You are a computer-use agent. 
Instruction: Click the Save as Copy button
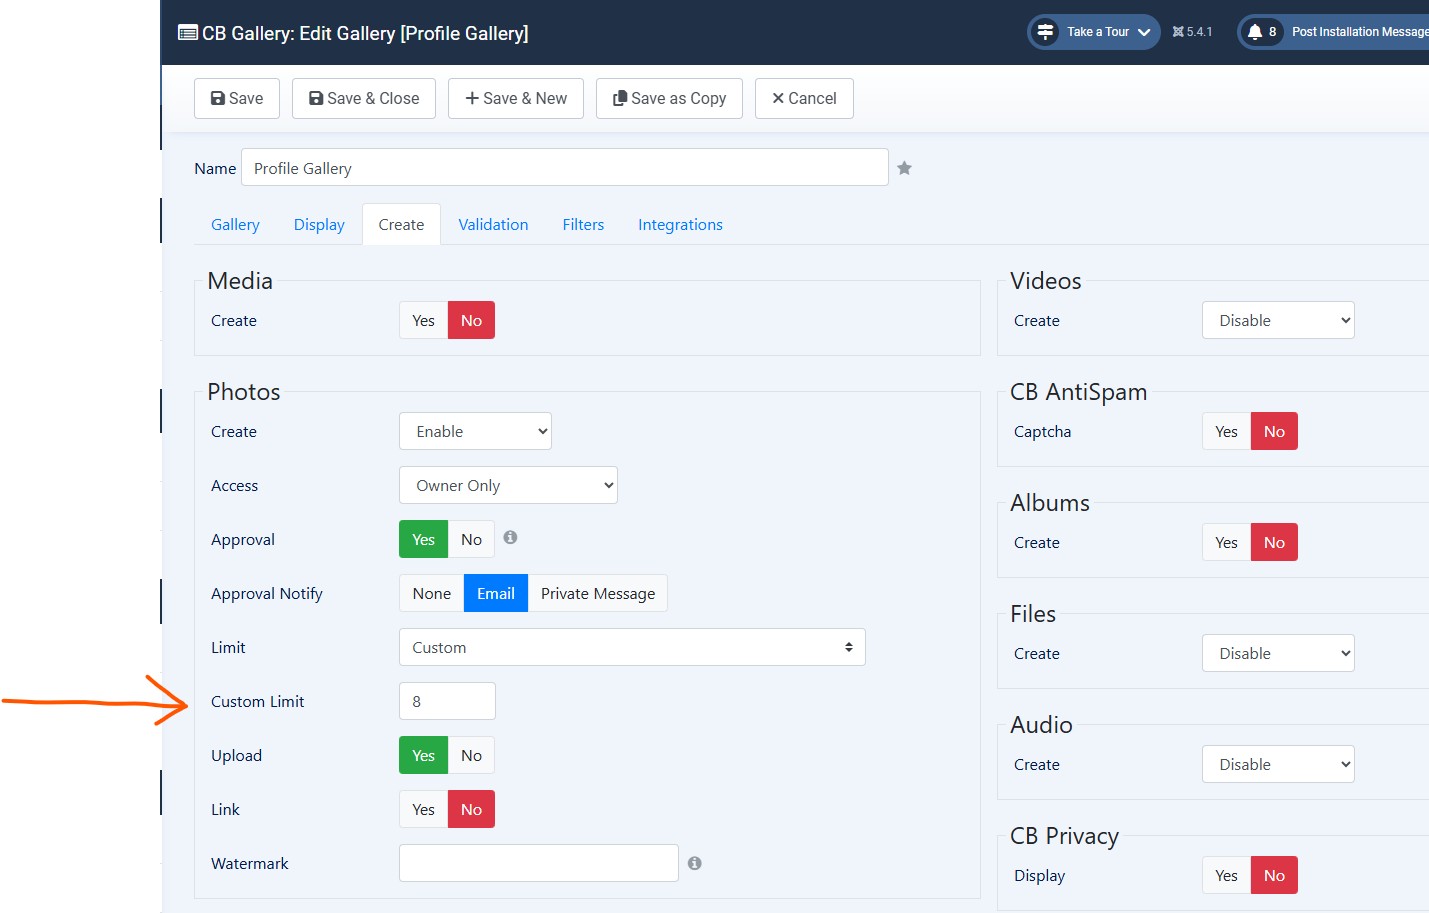[669, 98]
